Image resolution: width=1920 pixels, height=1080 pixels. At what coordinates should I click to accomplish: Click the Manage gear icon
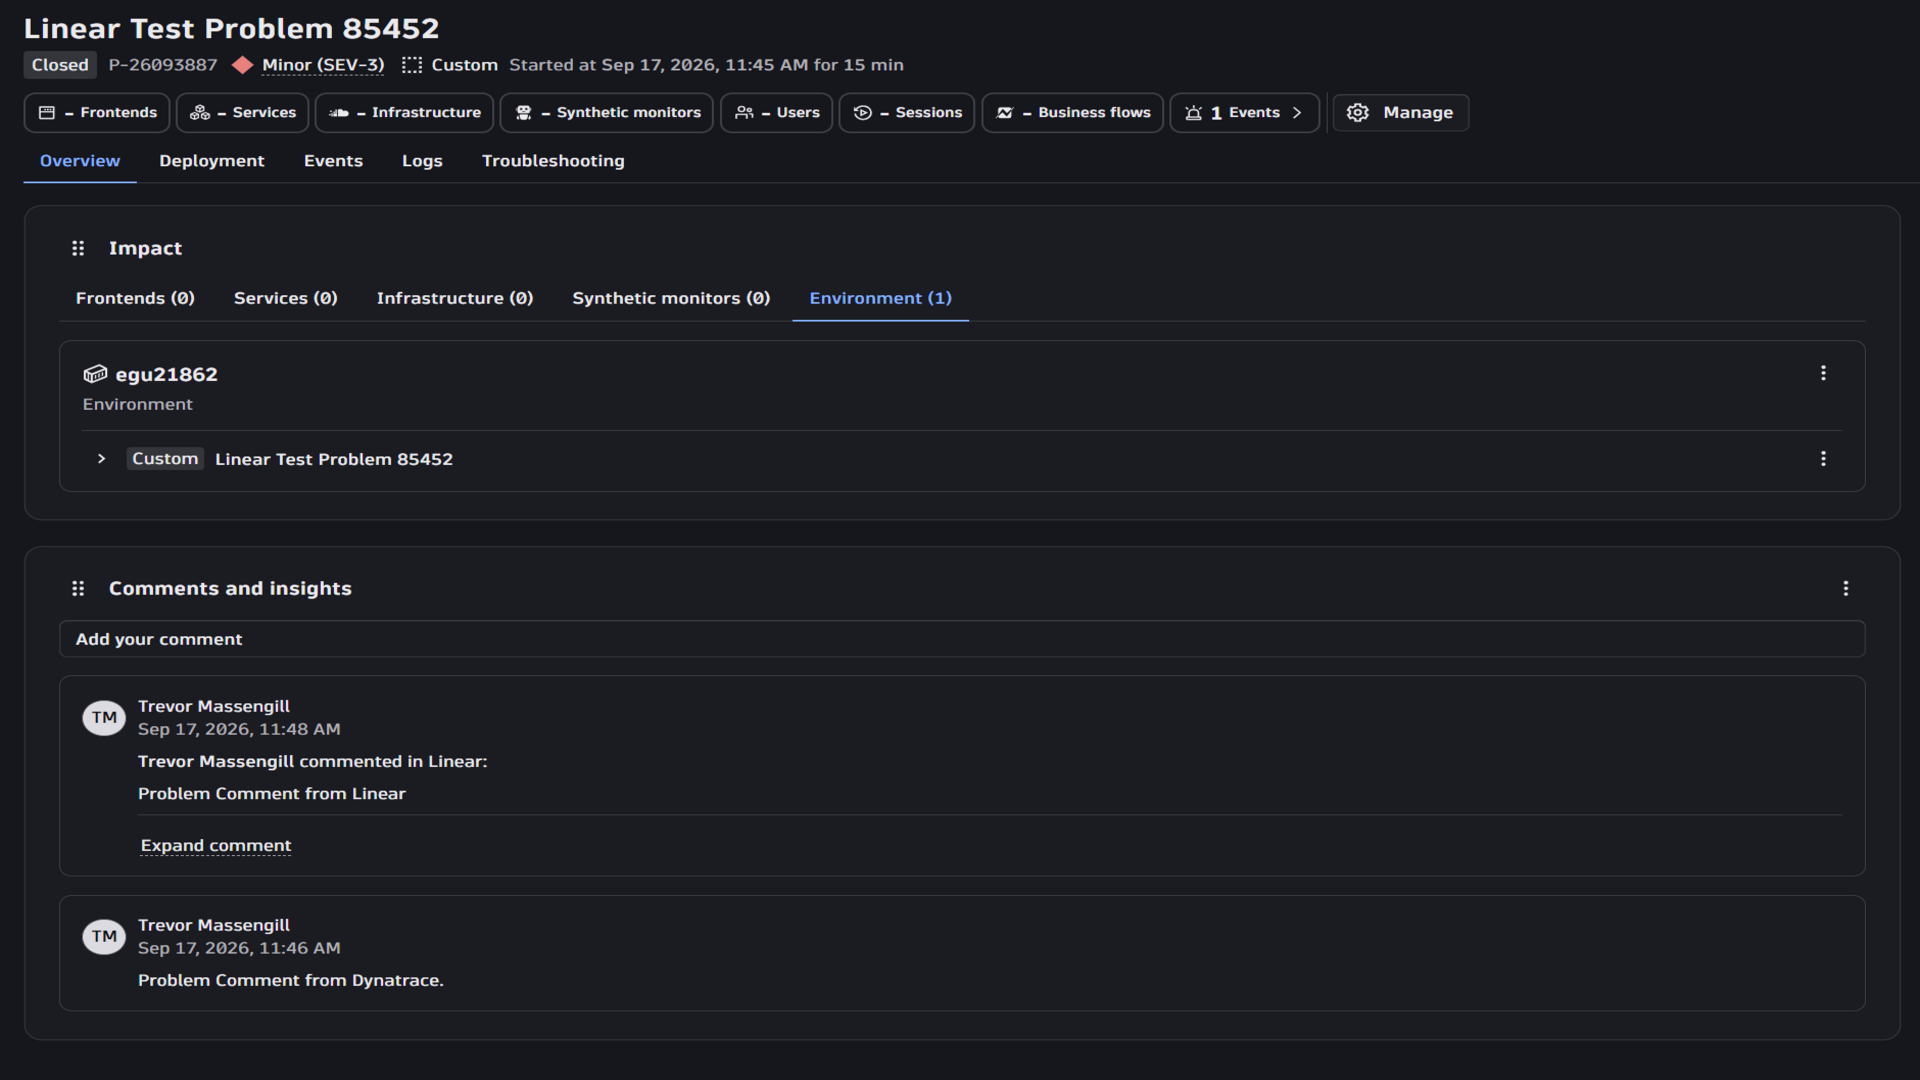(1357, 113)
